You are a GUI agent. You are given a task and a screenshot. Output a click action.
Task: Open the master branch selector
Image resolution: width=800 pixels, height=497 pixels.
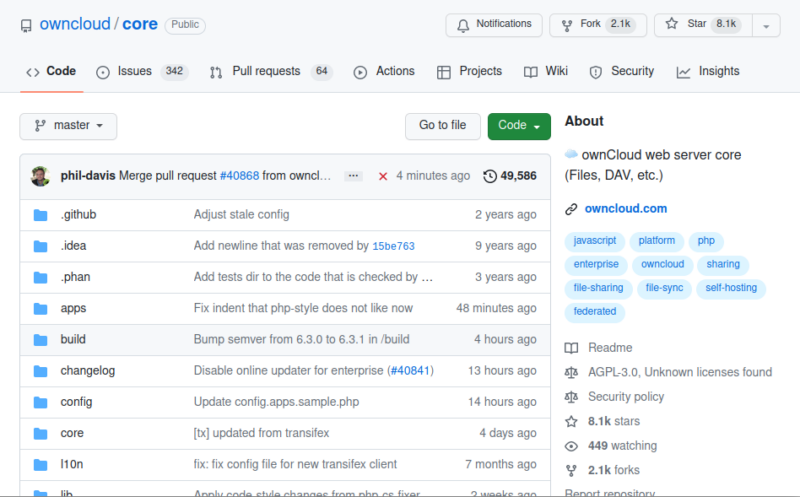68,126
